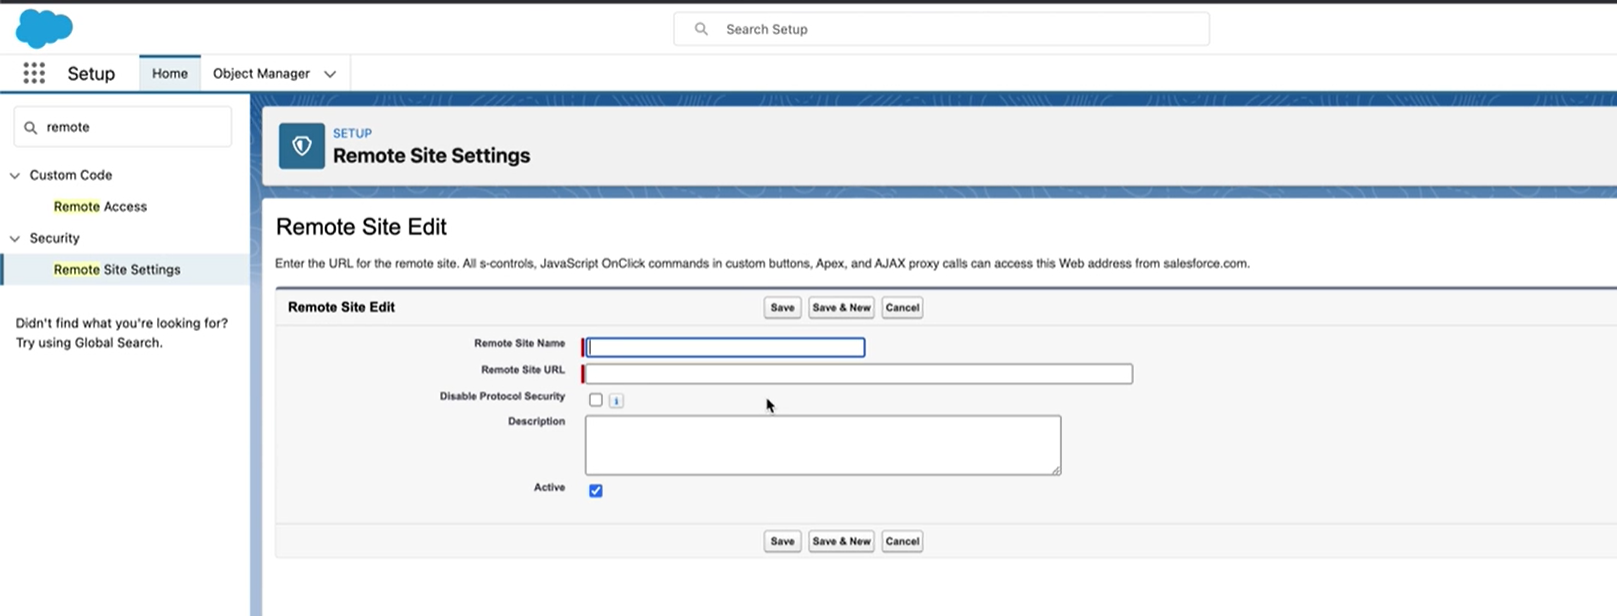Click the Search Setup box
Viewport: 1617px width, 616px height.
click(x=941, y=29)
